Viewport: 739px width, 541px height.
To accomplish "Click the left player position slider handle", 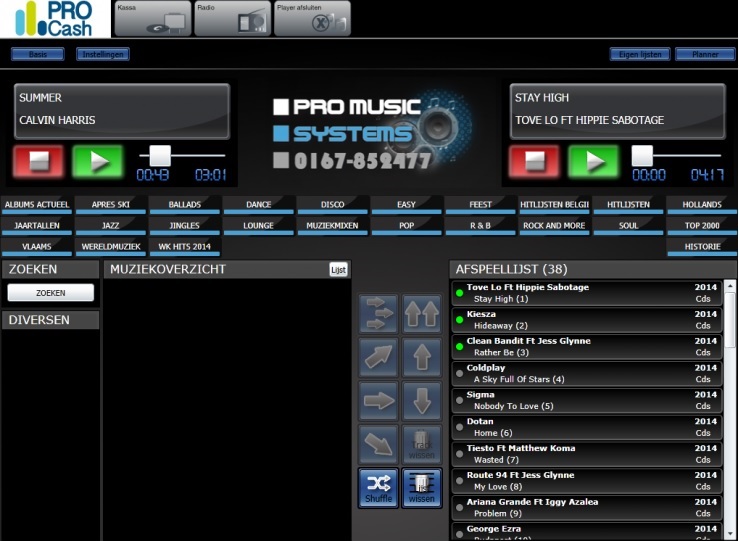I will point(160,155).
